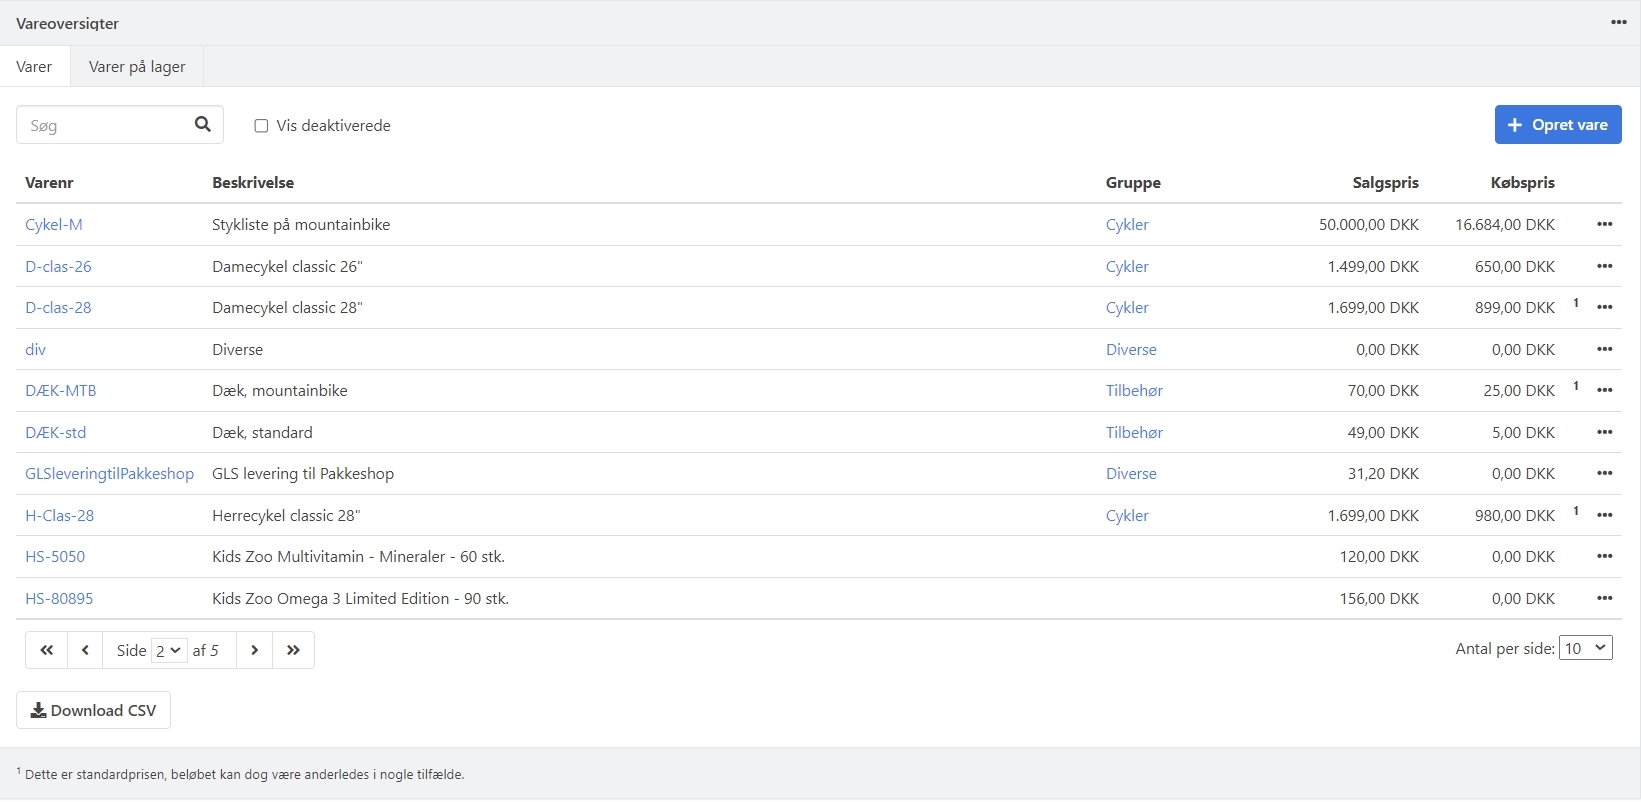Click the Download CSV button
Viewport: 1641px width, 802px height.
tap(93, 710)
